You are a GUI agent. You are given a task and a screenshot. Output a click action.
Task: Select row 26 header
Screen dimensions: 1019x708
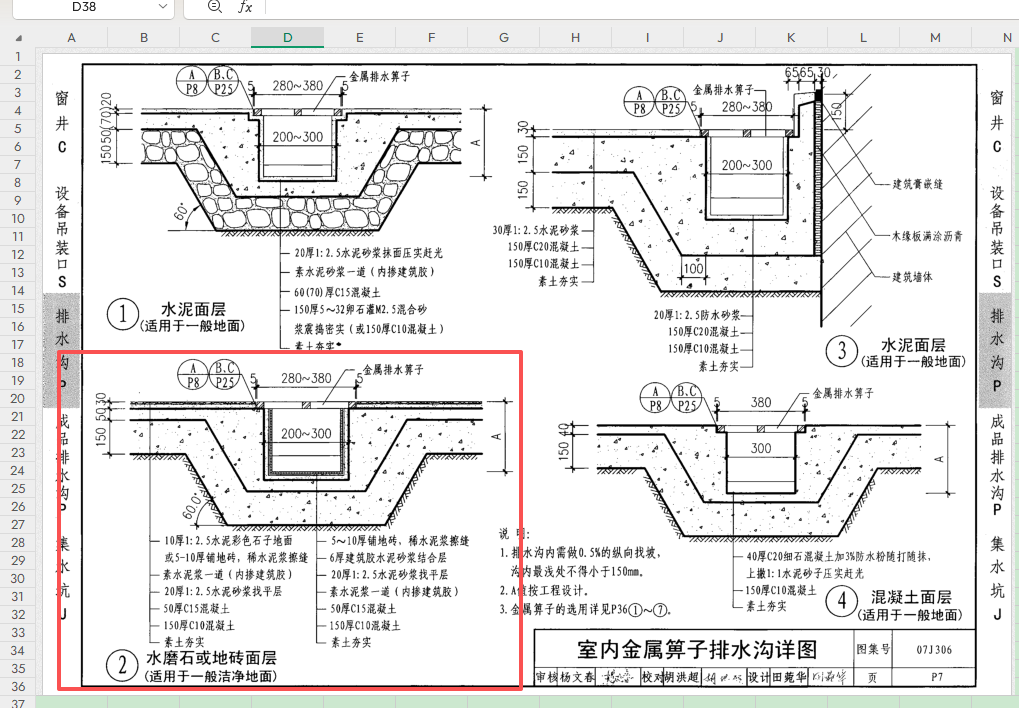pyautogui.click(x=18, y=506)
